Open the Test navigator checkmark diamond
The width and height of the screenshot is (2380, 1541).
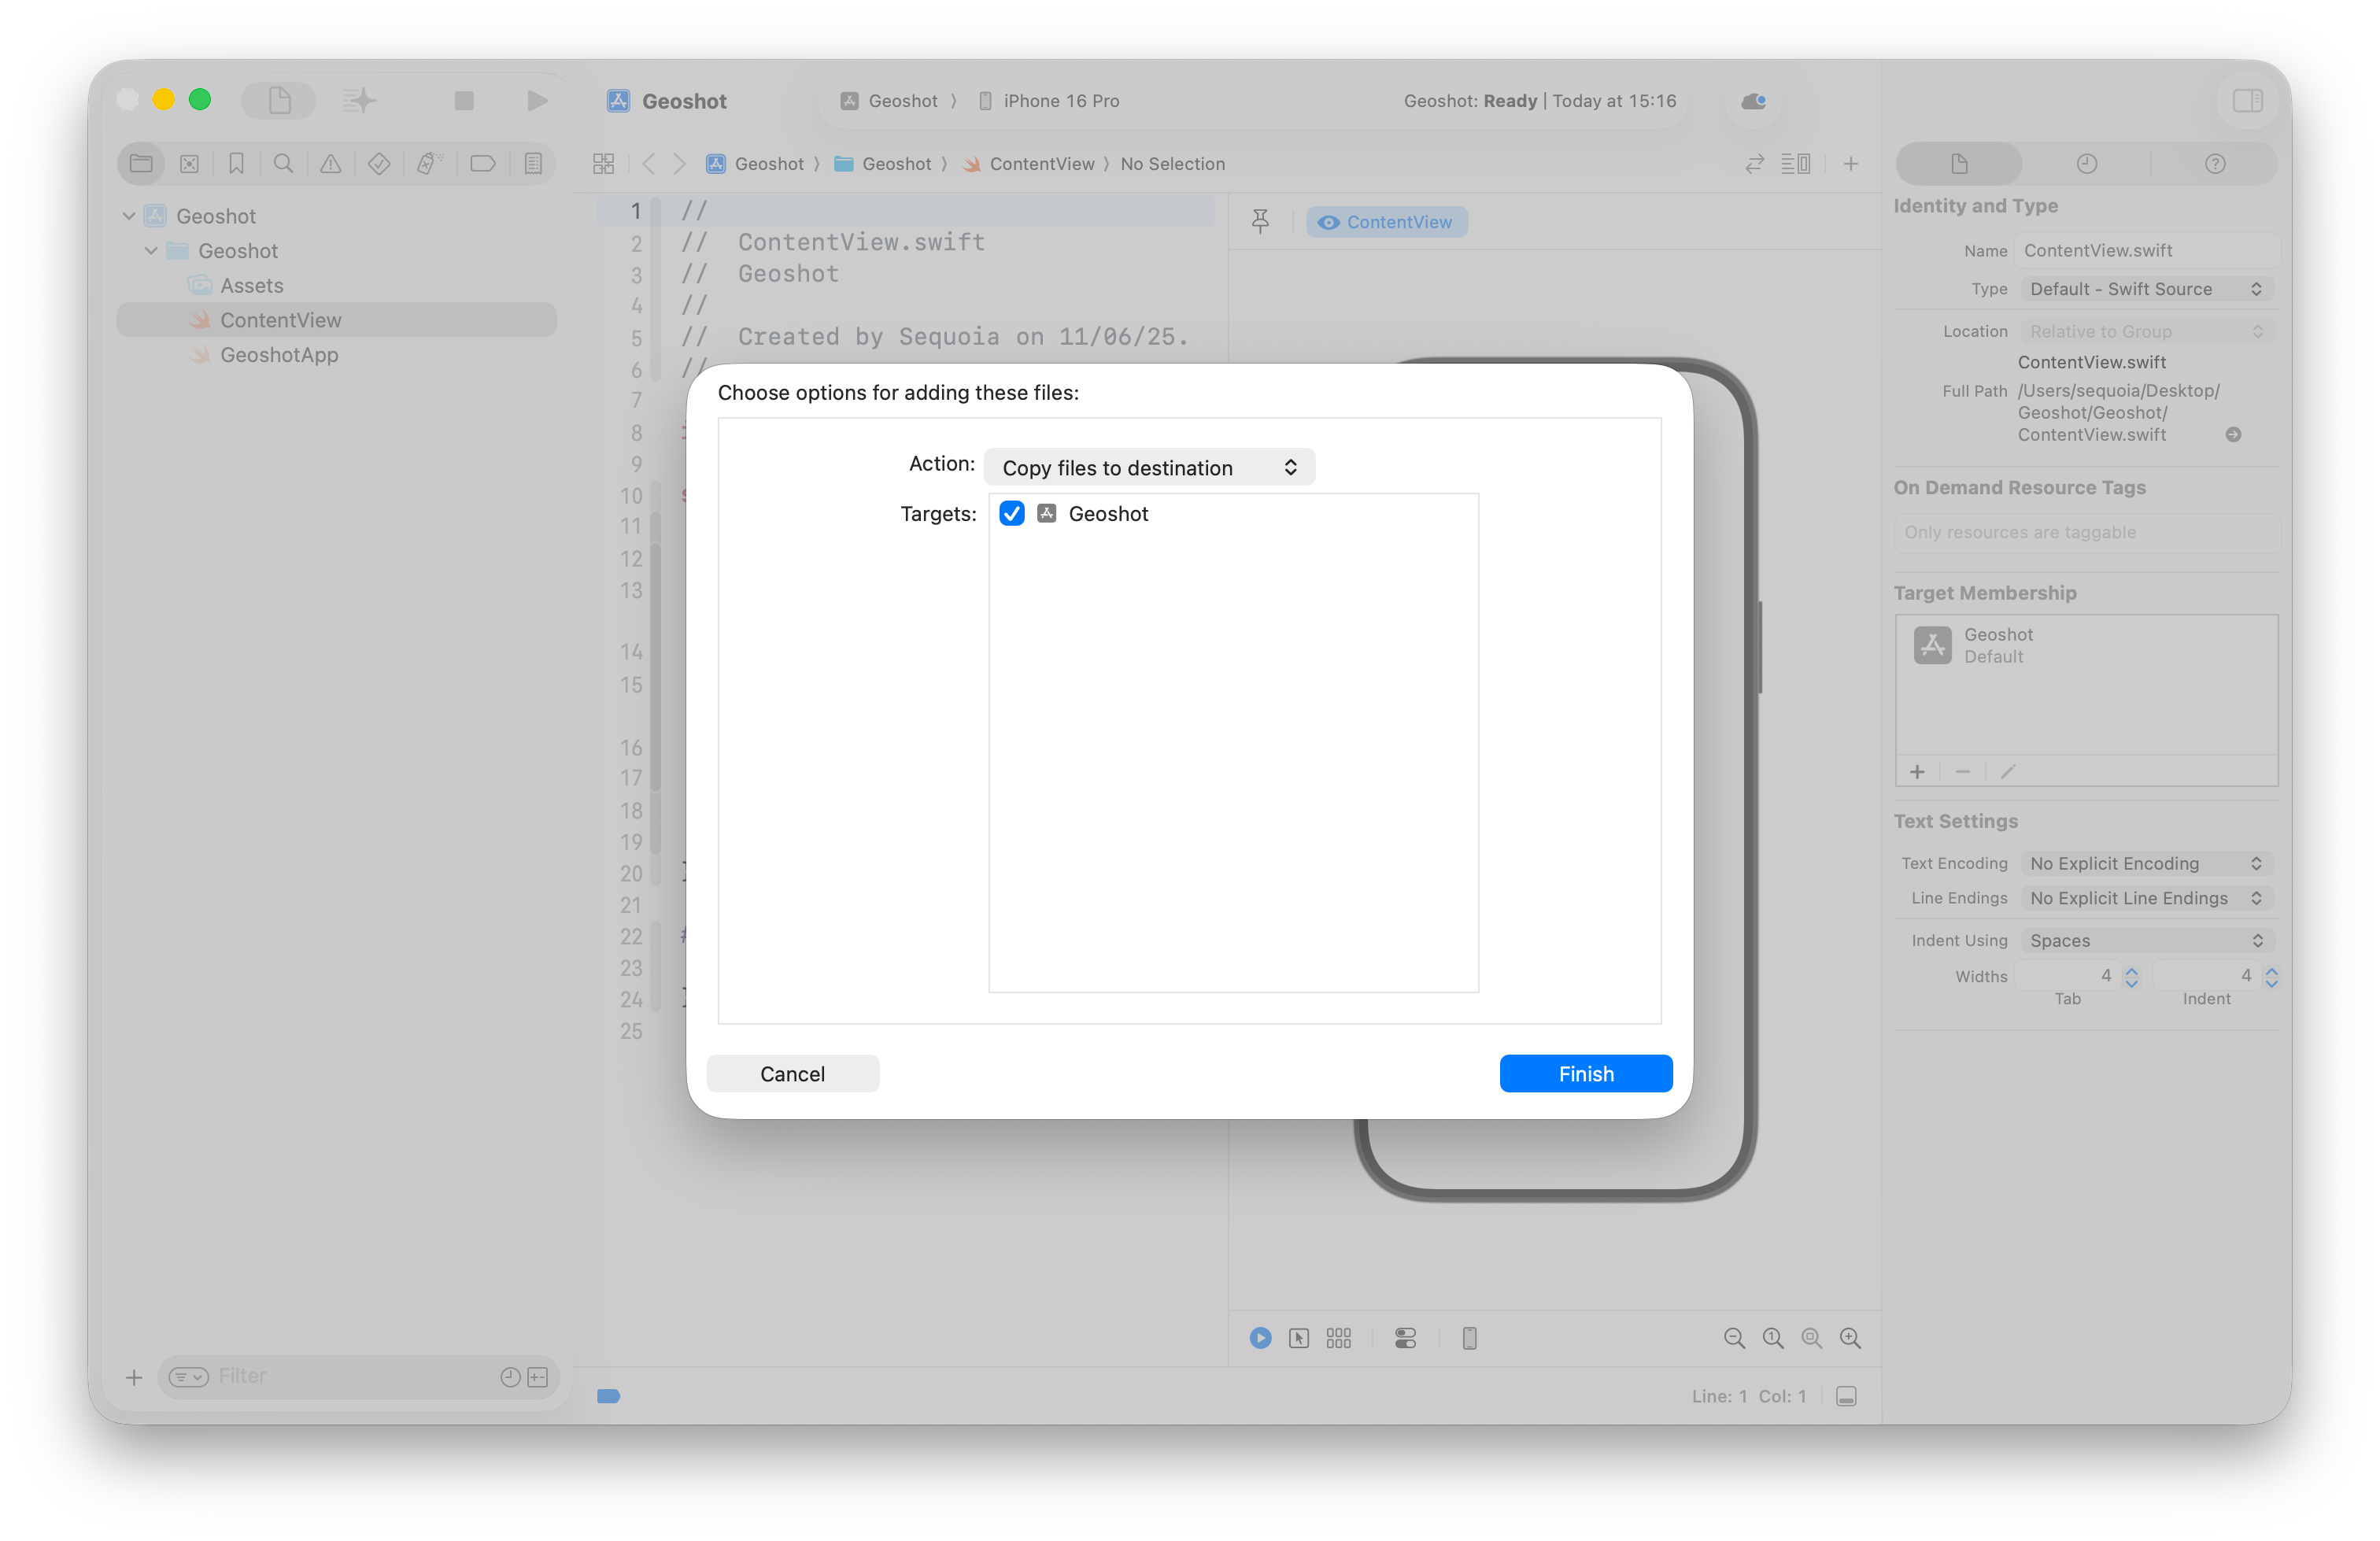378,163
